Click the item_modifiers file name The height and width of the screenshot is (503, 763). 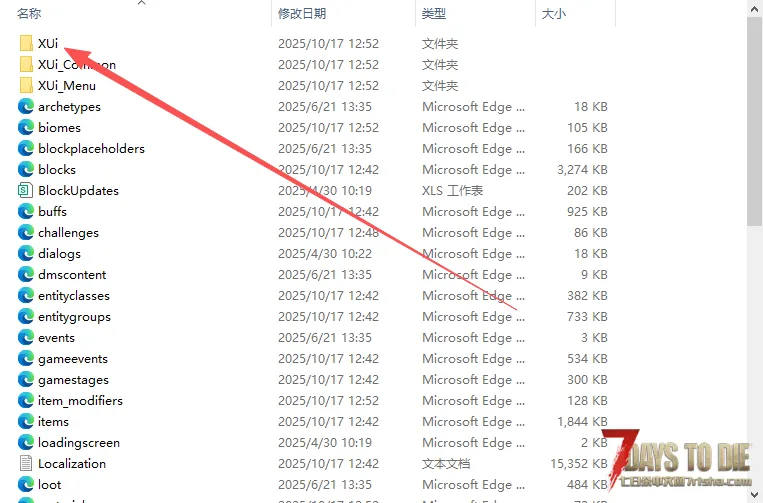(x=80, y=401)
